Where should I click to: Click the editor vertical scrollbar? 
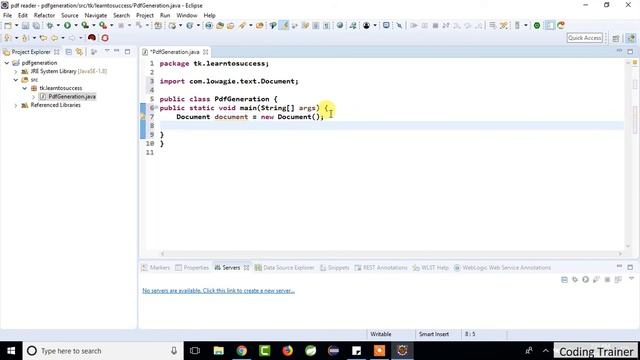point(628,154)
